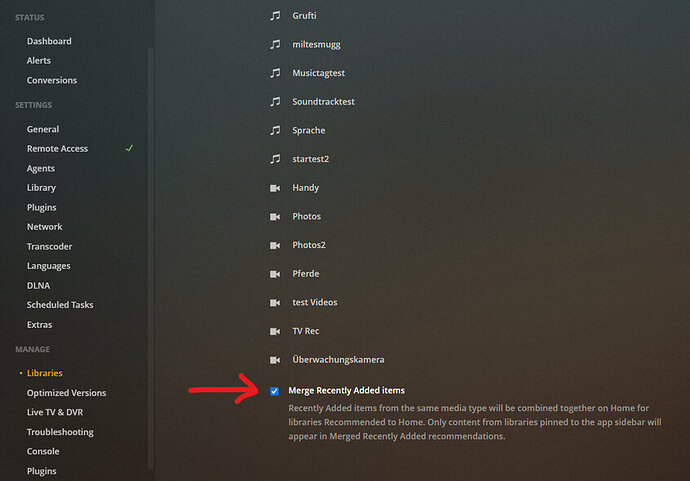Click the video icon beside Pferde
This screenshot has height=481, width=690.
pyautogui.click(x=275, y=274)
